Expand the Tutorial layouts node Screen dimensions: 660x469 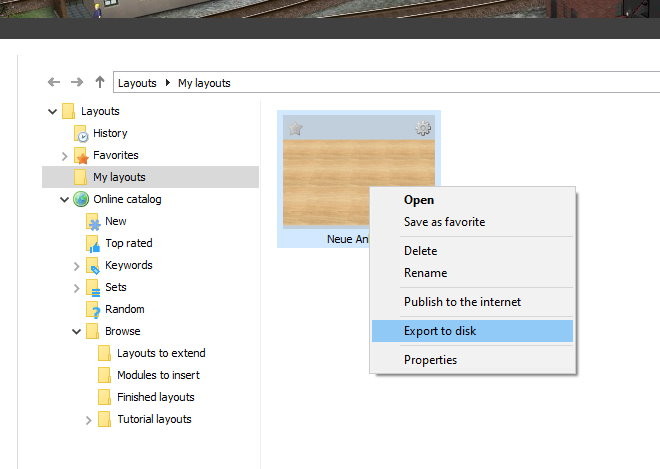[88, 420]
